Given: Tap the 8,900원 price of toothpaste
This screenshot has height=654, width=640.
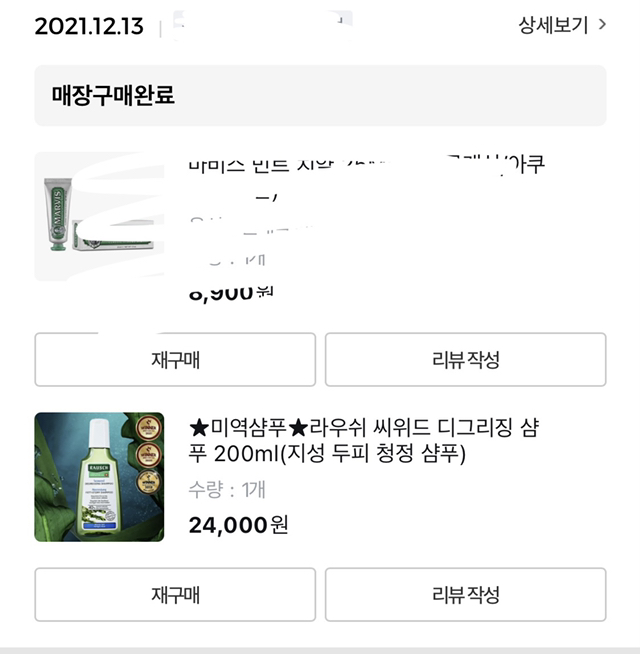Looking at the screenshot, I should pos(230,292).
